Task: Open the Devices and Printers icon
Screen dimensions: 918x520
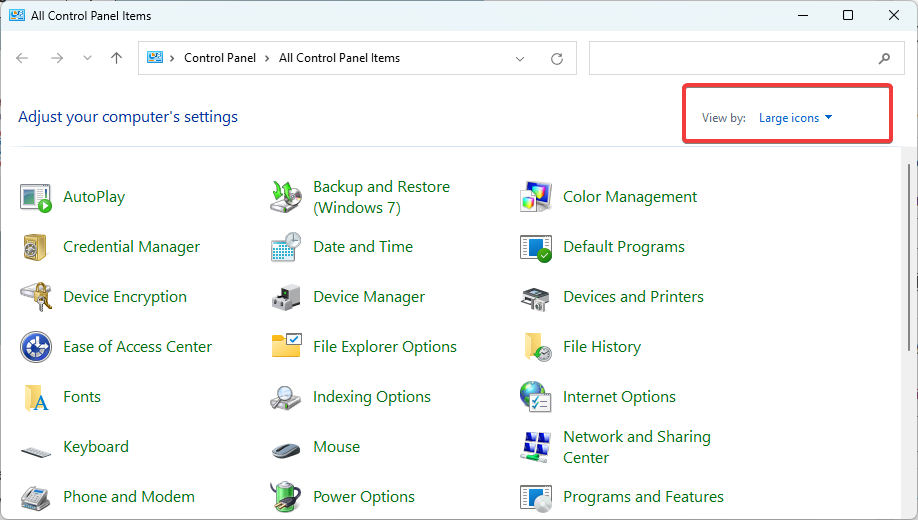Action: 536,299
